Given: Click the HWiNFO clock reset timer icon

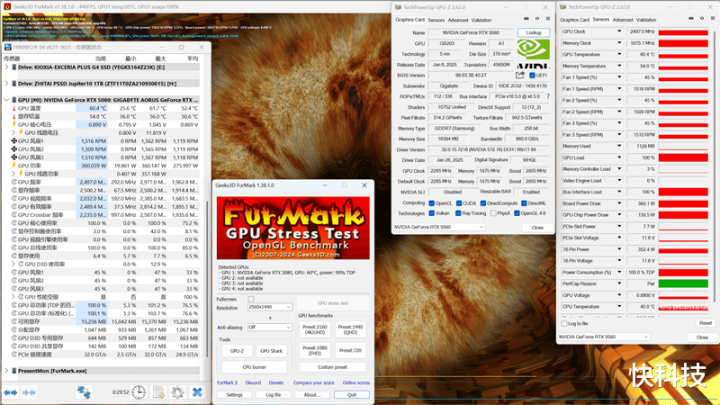Looking at the screenshot, I should [x=139, y=392].
